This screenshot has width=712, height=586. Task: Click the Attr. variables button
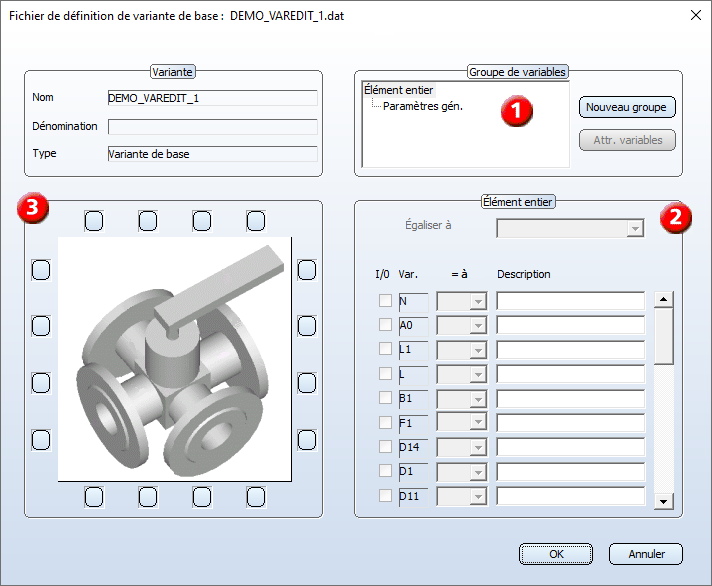pyautogui.click(x=627, y=140)
